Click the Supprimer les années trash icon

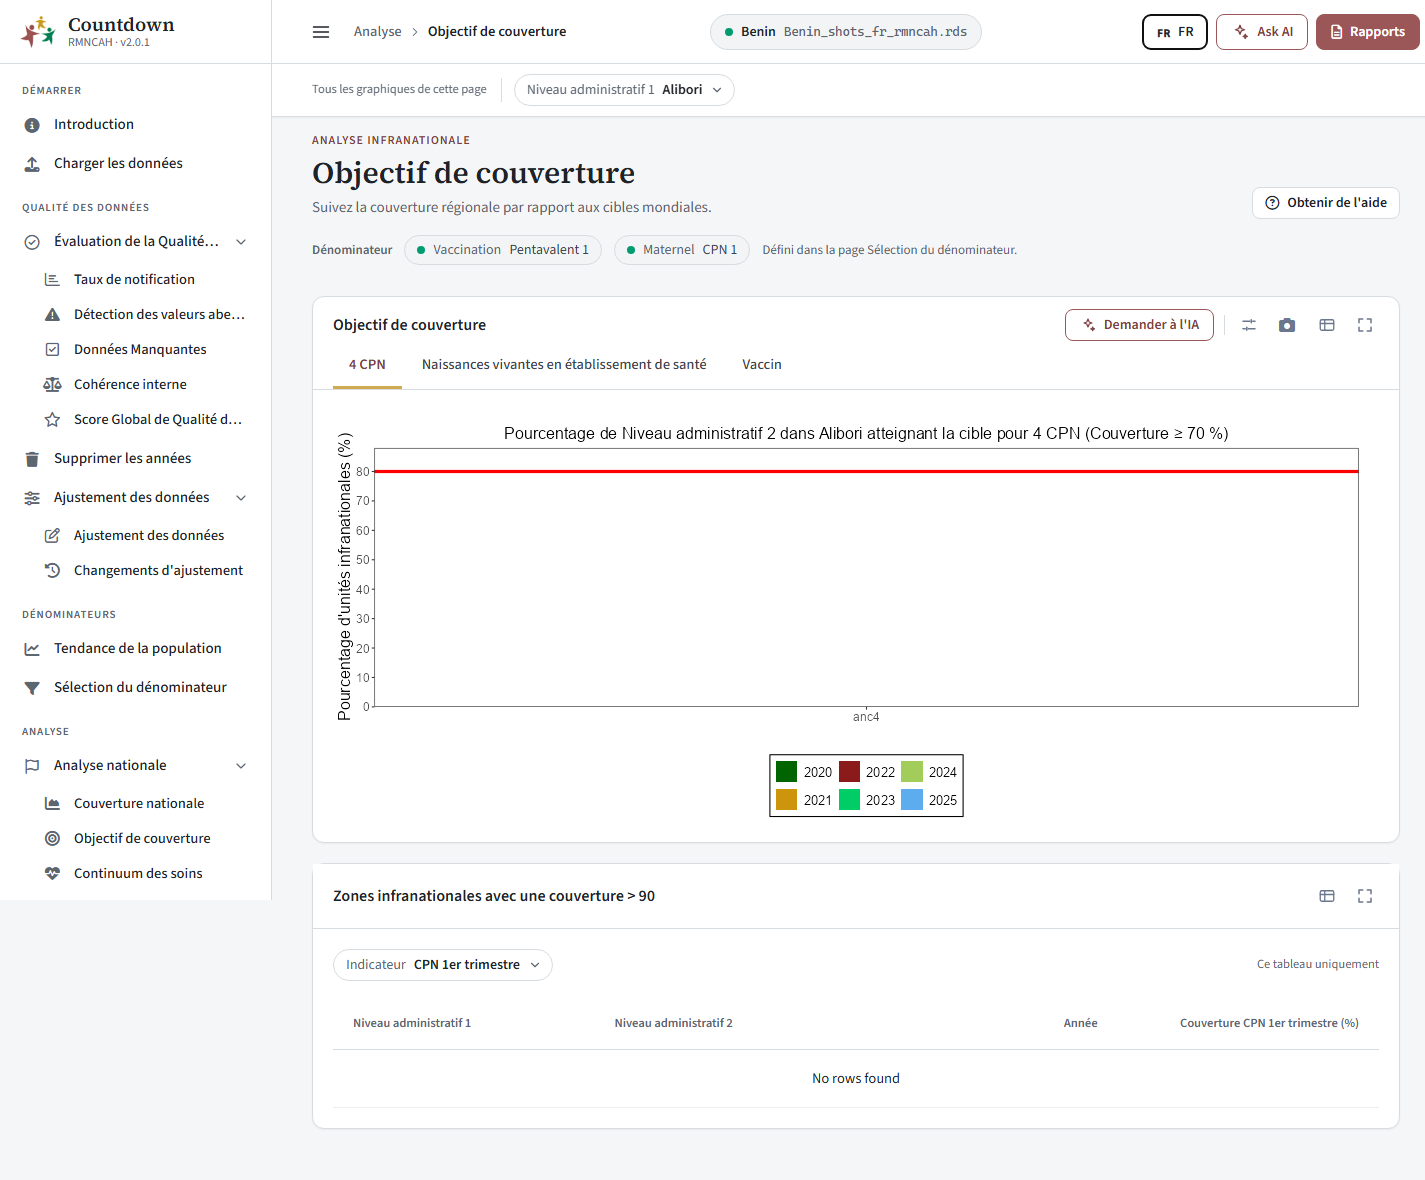coord(32,459)
